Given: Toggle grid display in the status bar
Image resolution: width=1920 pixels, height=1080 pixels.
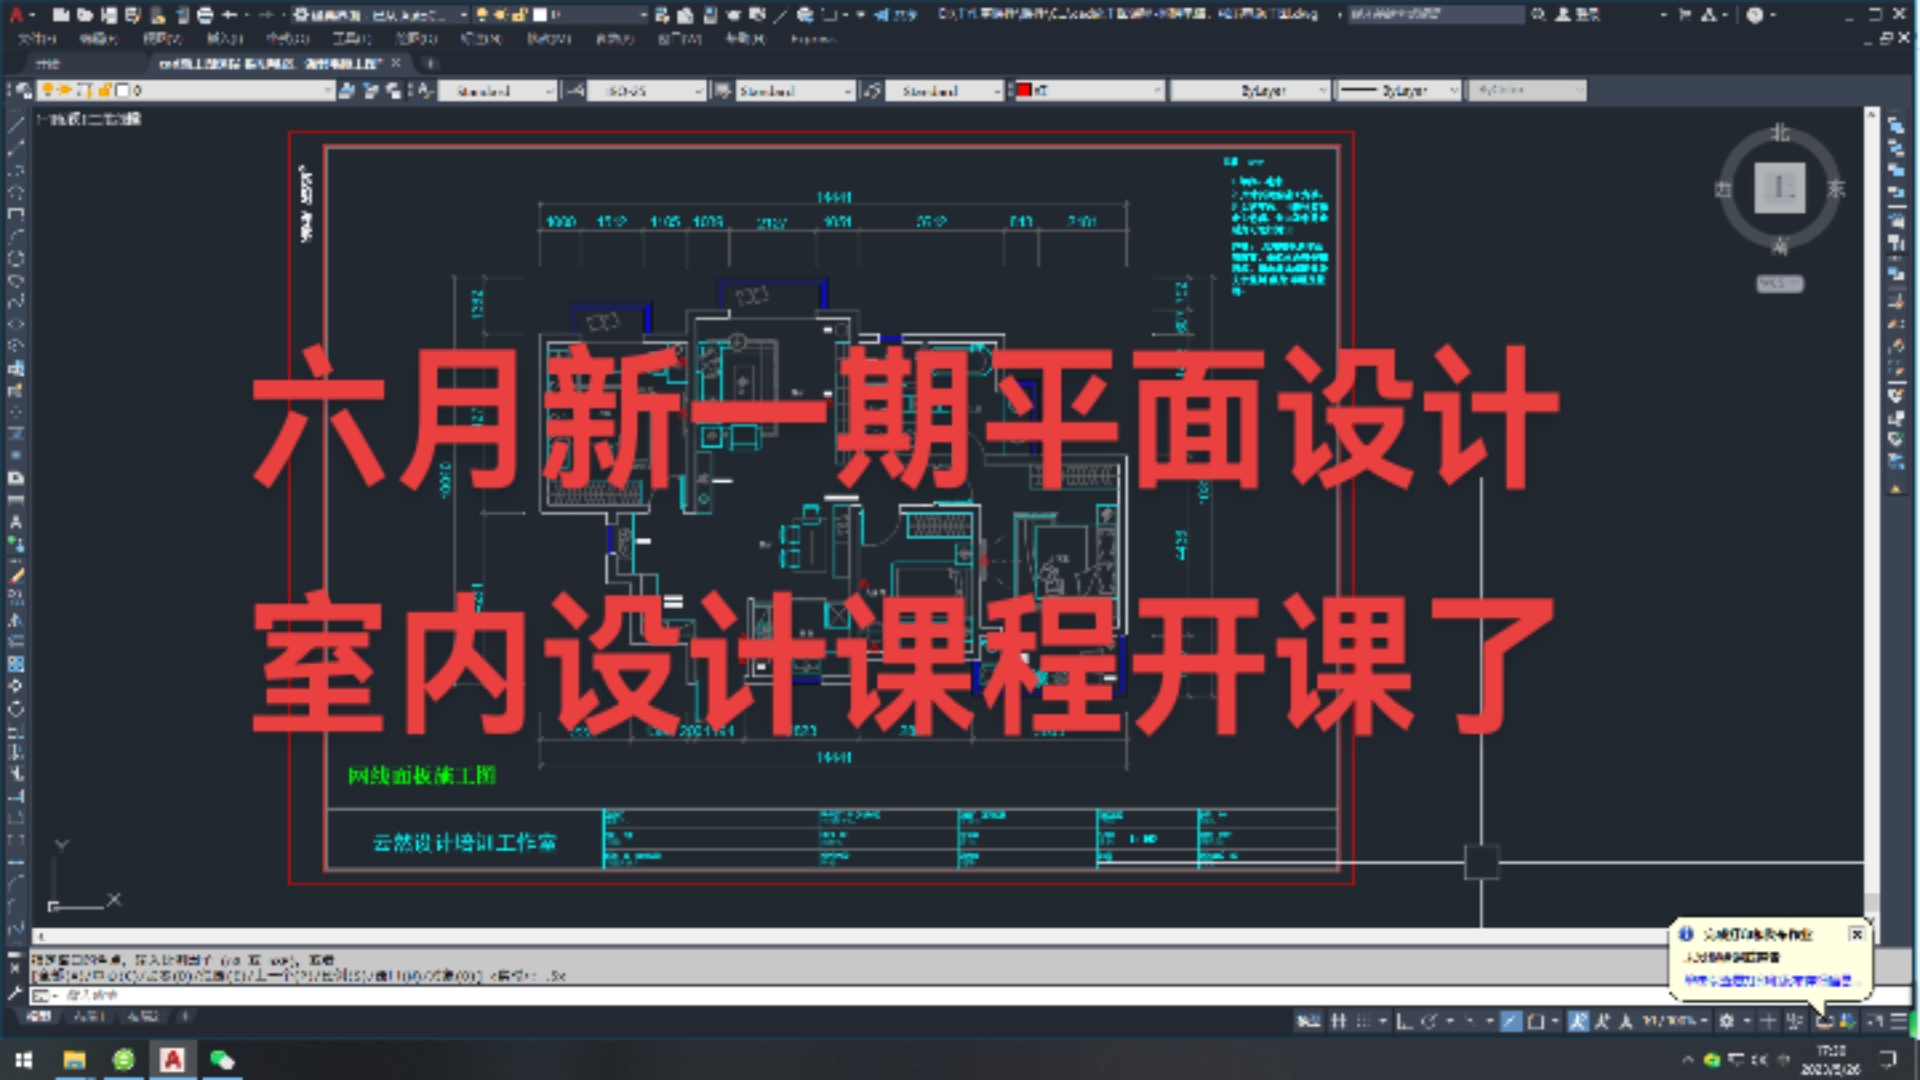Looking at the screenshot, I should click(1339, 1021).
